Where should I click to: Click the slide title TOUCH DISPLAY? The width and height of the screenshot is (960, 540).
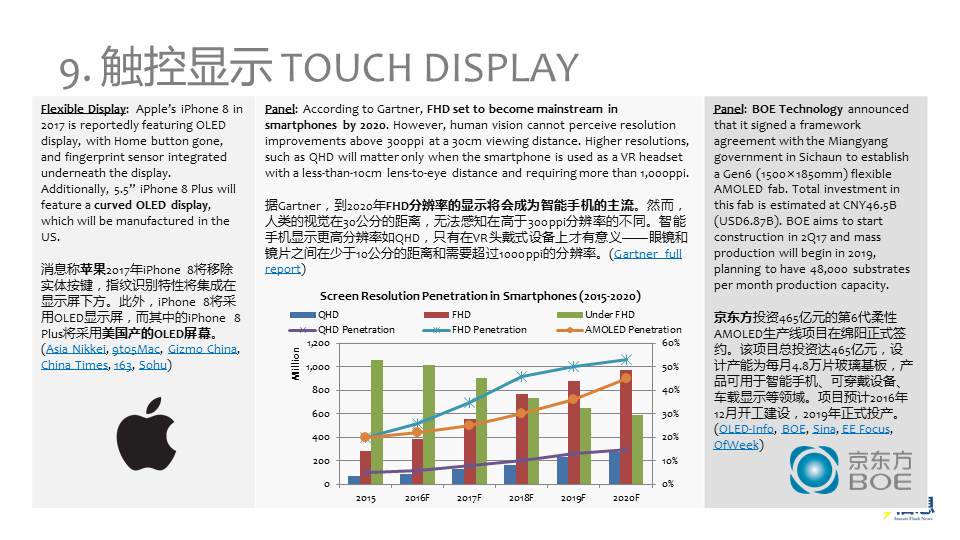coord(429,67)
